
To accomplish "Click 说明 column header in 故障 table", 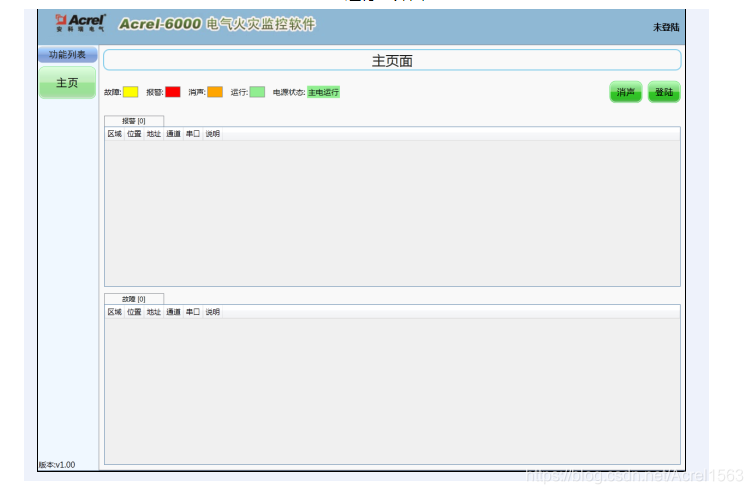I will [213, 312].
